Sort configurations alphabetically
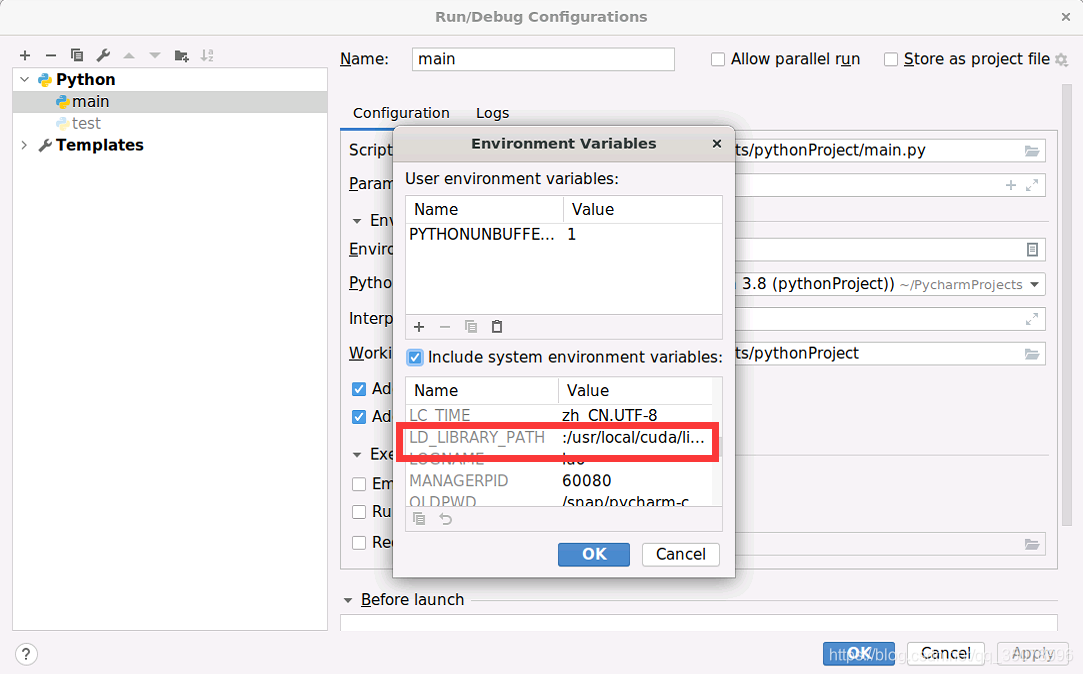The height and width of the screenshot is (674, 1083). click(207, 55)
